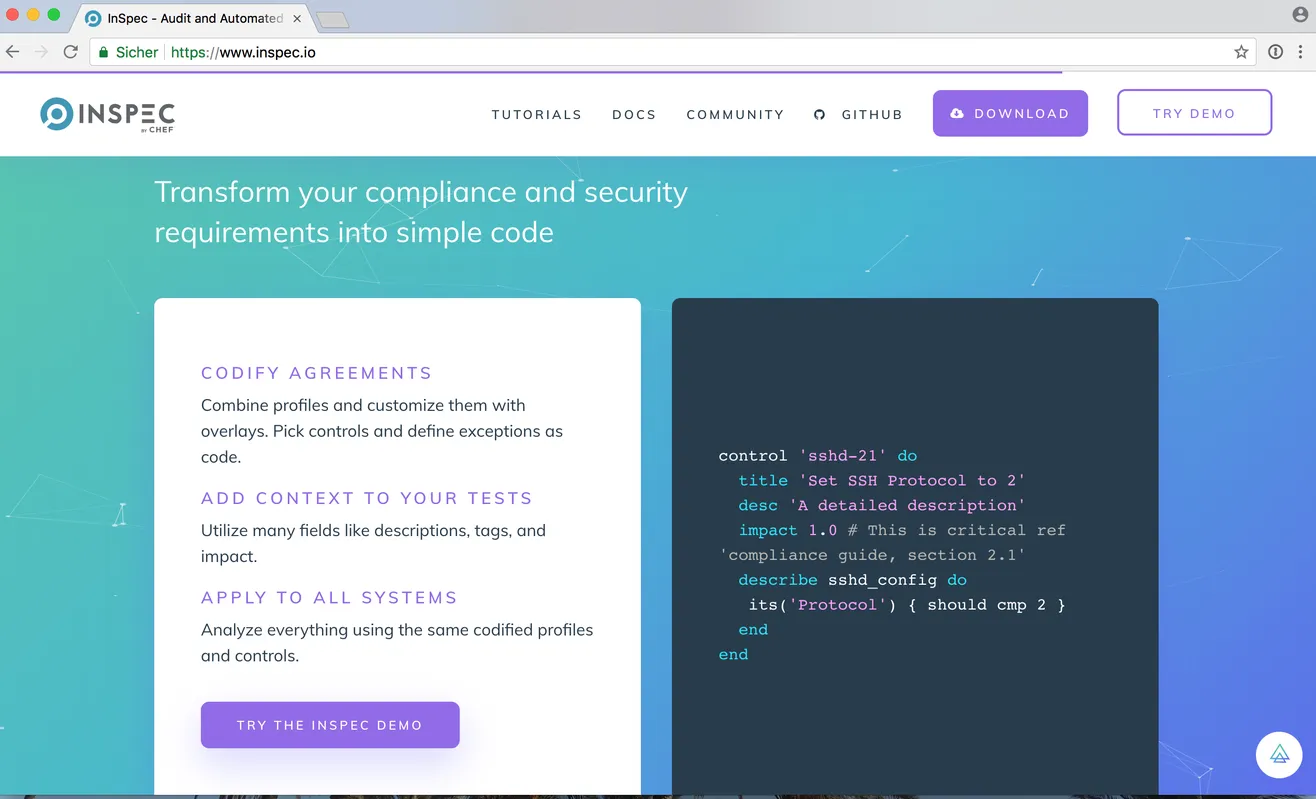Open the Tutorials navigation link
Image resolution: width=1316 pixels, height=799 pixels.
(536, 114)
